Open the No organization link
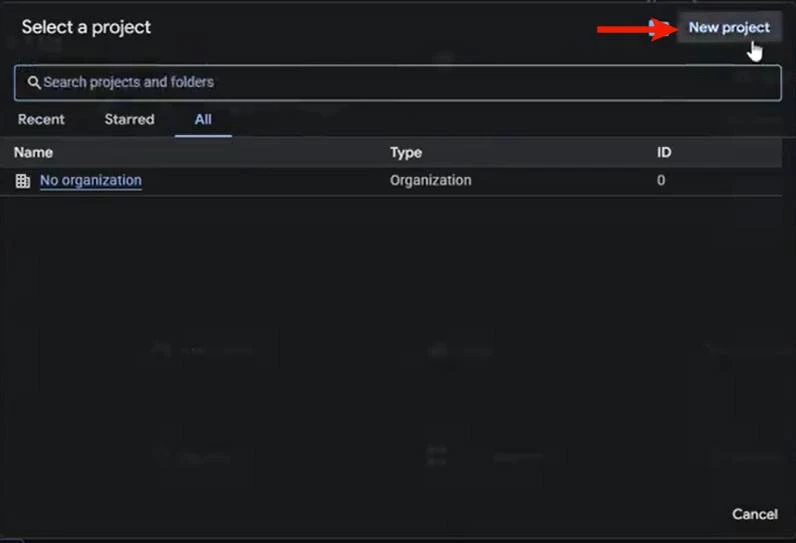Image resolution: width=796 pixels, height=543 pixels. pyautogui.click(x=91, y=181)
